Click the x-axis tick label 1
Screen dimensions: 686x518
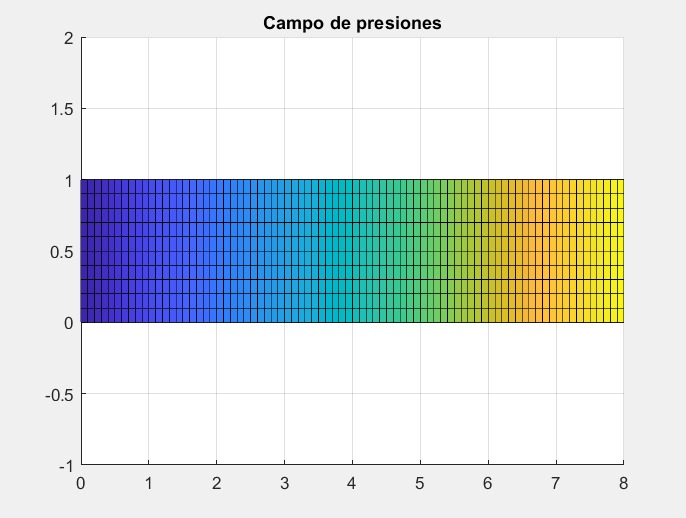pyautogui.click(x=149, y=483)
